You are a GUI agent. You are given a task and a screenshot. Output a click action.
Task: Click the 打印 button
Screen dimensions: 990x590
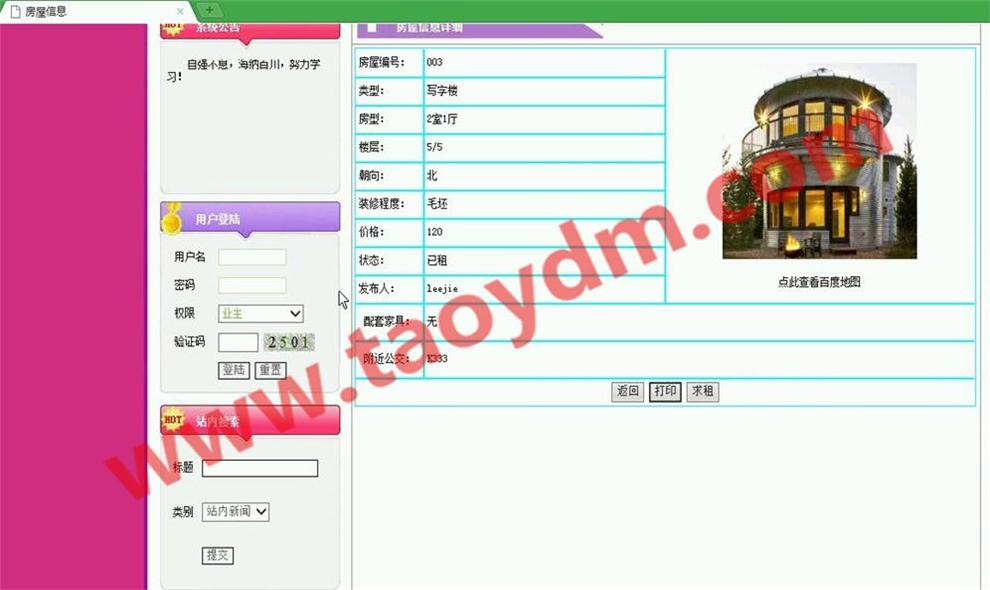click(x=665, y=391)
